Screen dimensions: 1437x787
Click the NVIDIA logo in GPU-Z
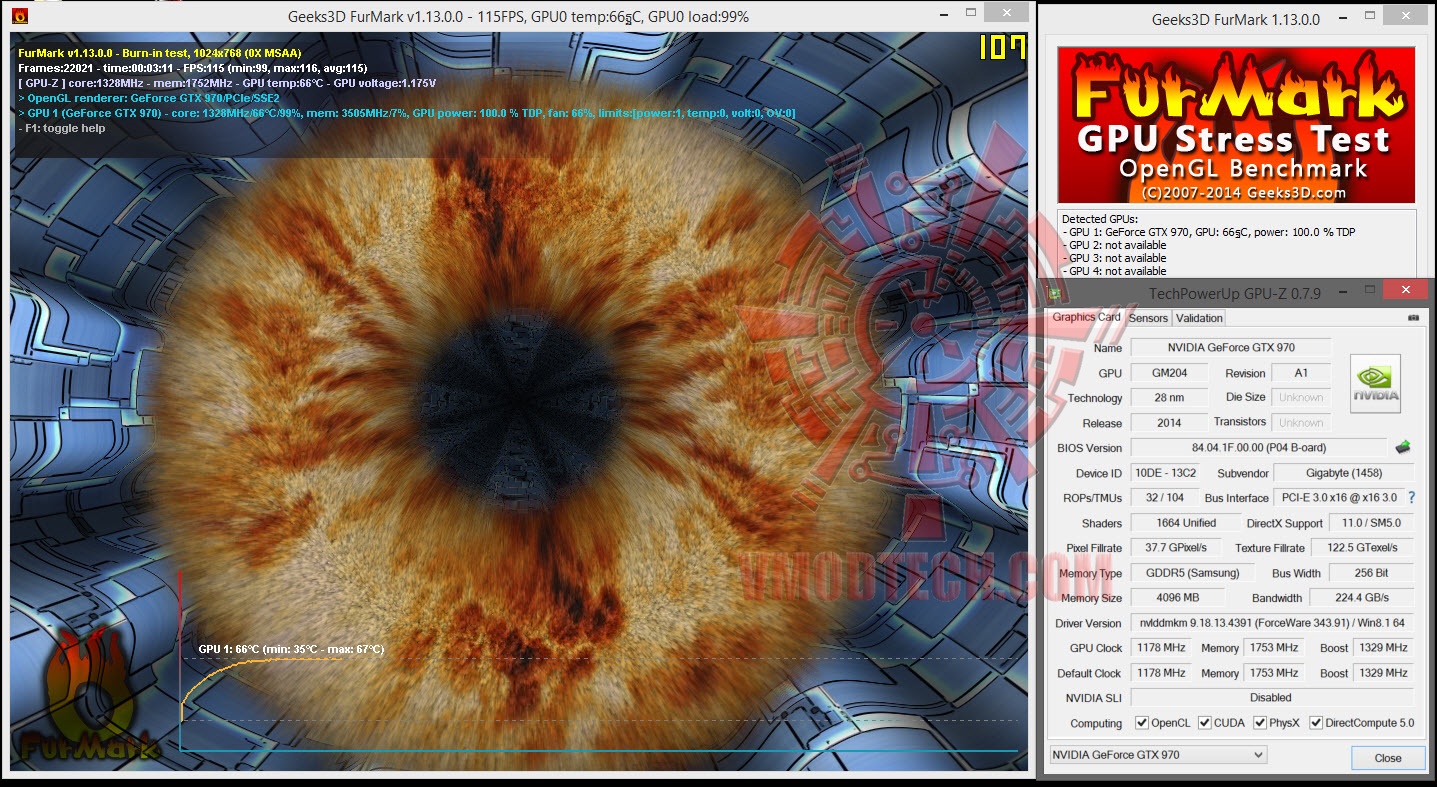point(1375,384)
